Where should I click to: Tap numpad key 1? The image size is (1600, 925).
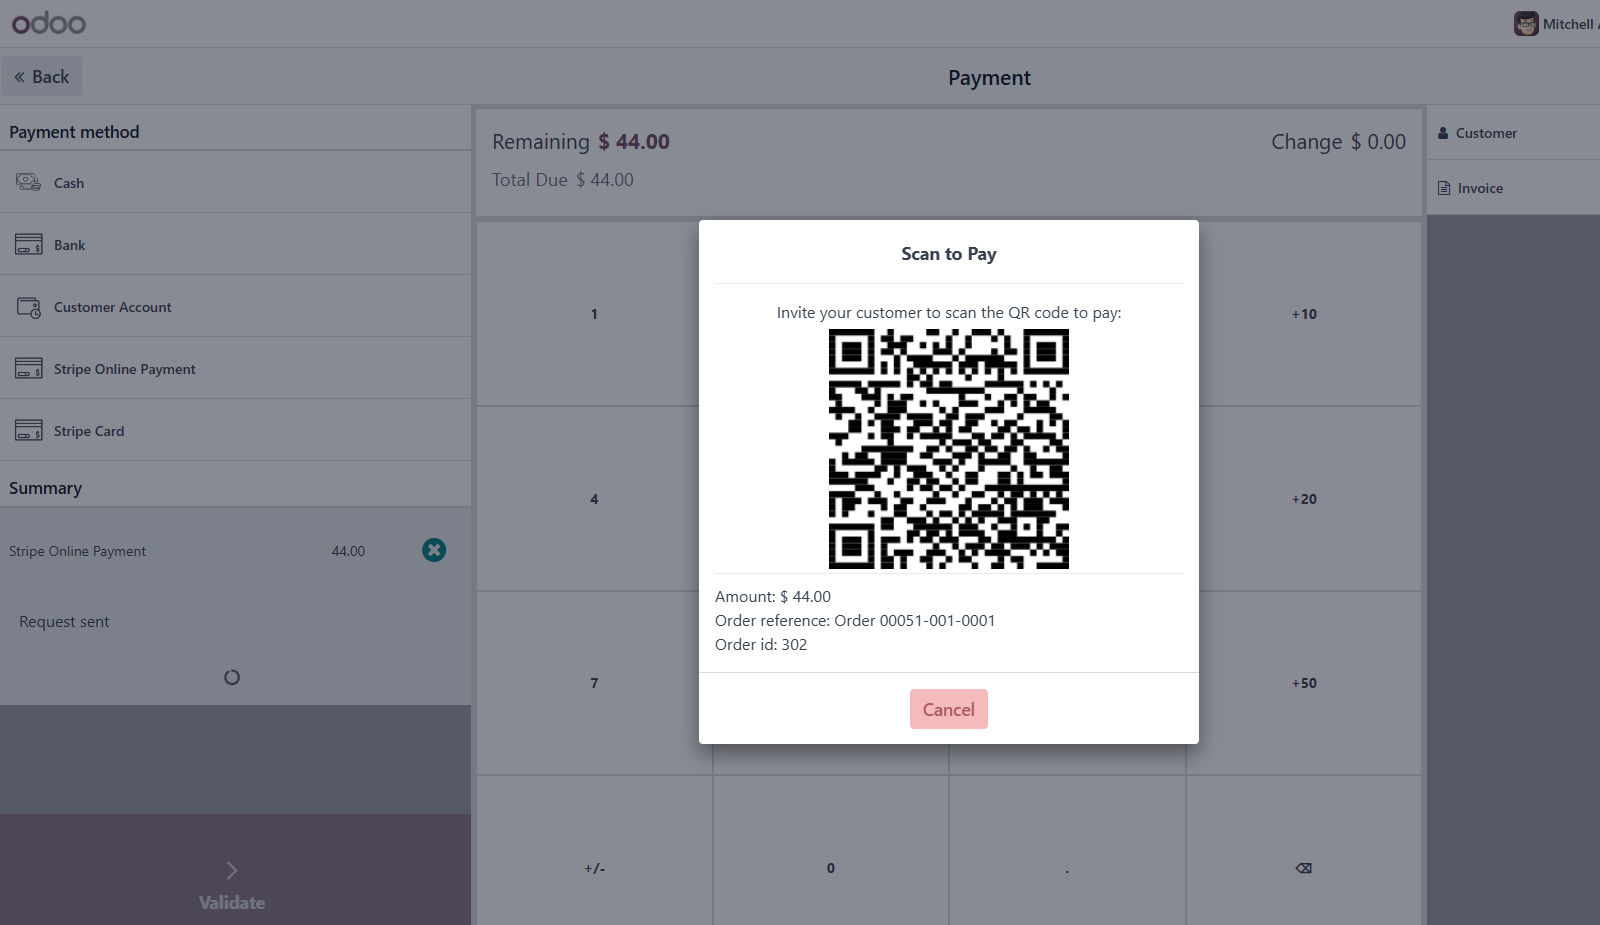coord(594,314)
